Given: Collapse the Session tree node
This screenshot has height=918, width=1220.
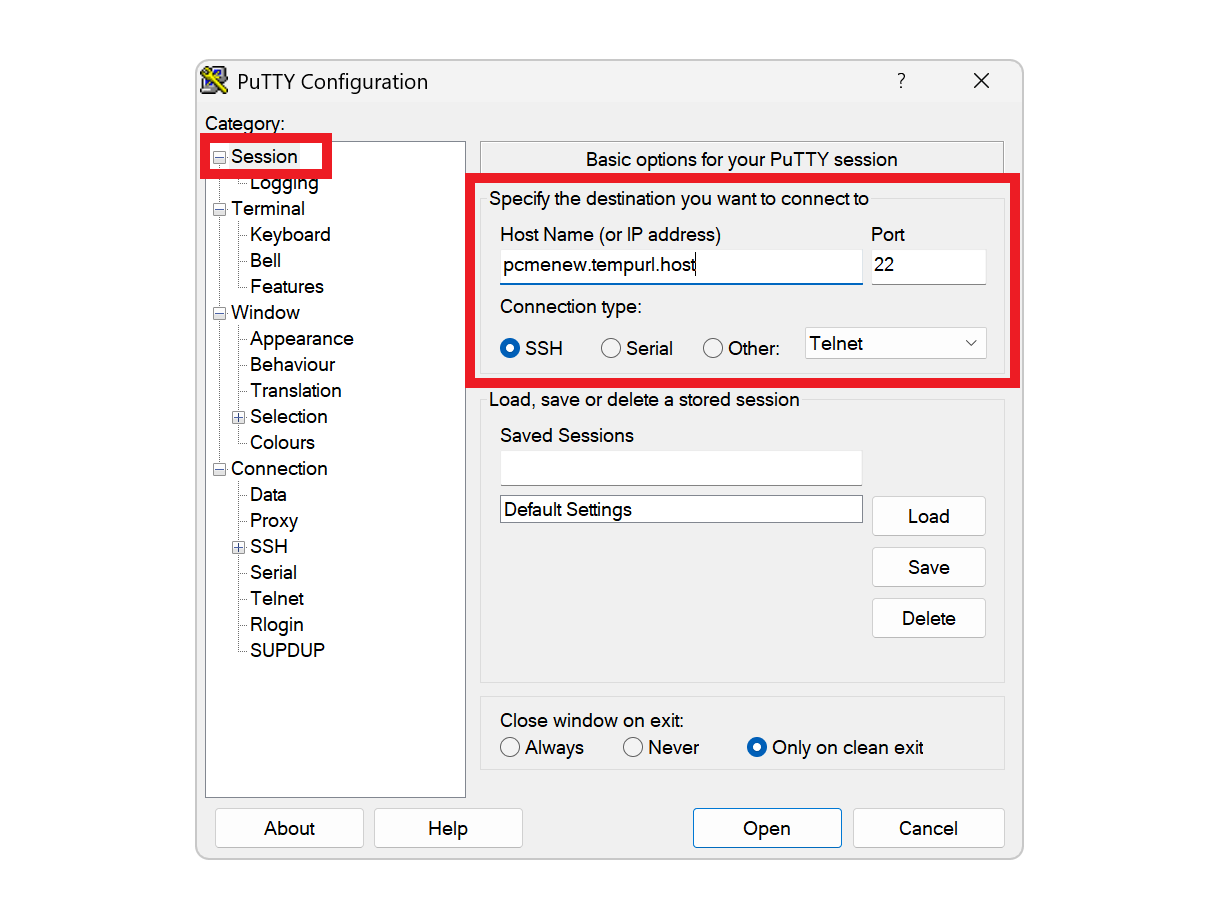Looking at the screenshot, I should tap(219, 157).
